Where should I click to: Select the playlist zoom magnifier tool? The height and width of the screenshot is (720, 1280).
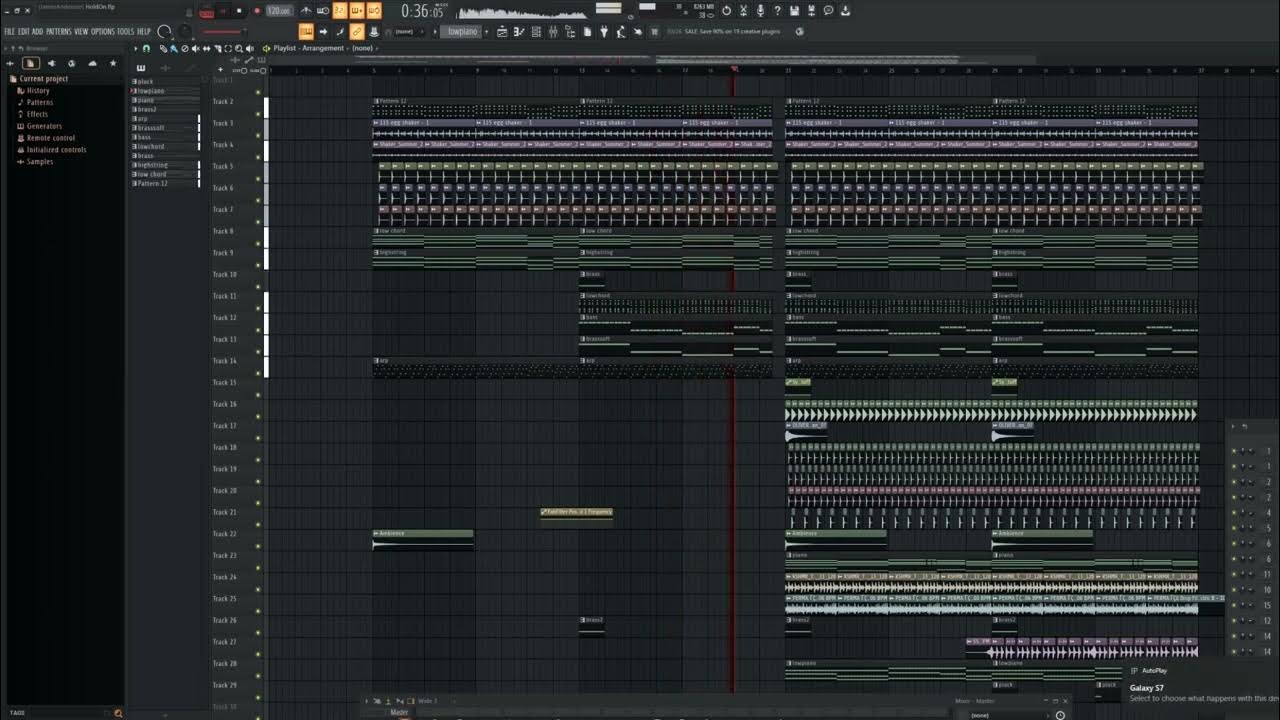(x=239, y=48)
